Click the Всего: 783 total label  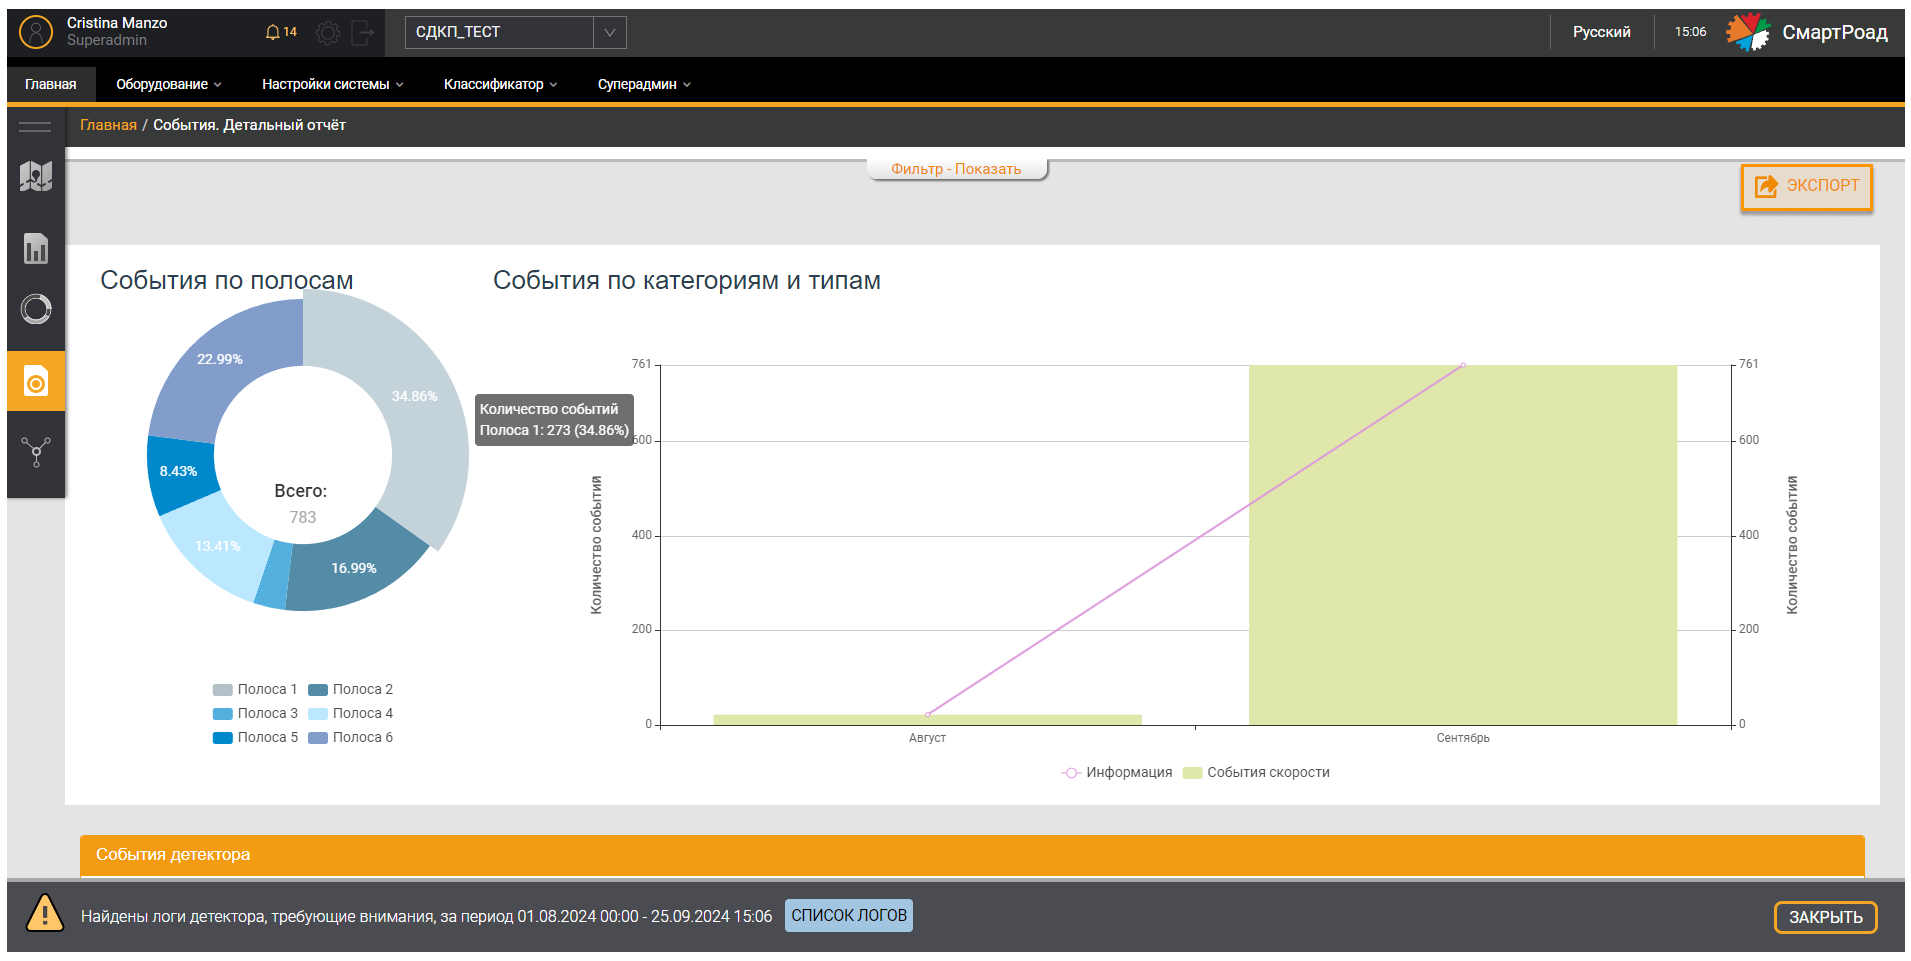tap(302, 504)
